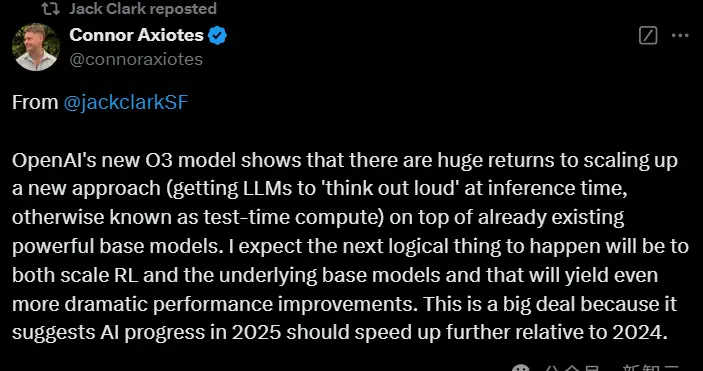This screenshot has width=703, height=371.
Task: Open the Connor Axiotes display name
Action: 136,35
